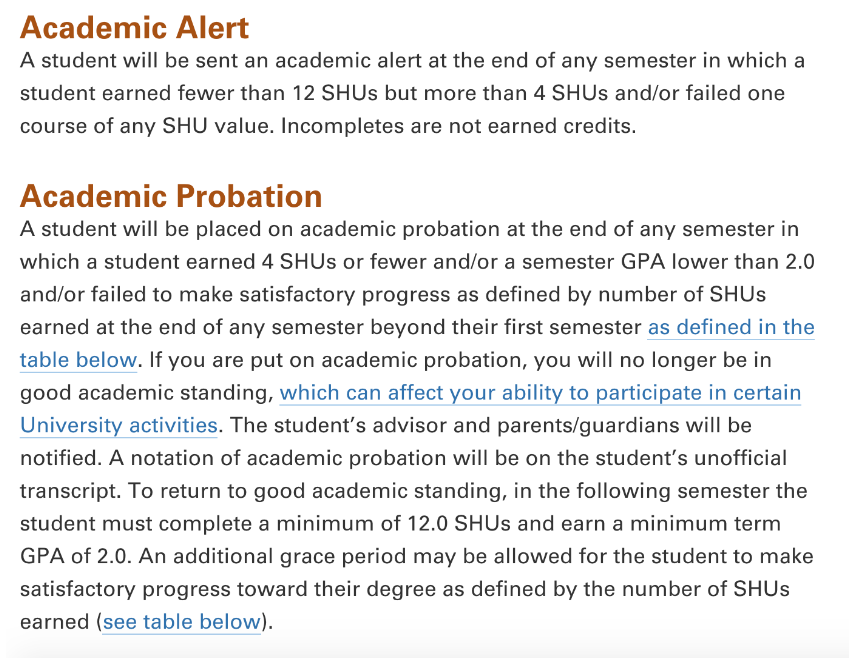865x658 pixels.
Task: Click the "table below" link before "If you are"
Action: (x=78, y=360)
